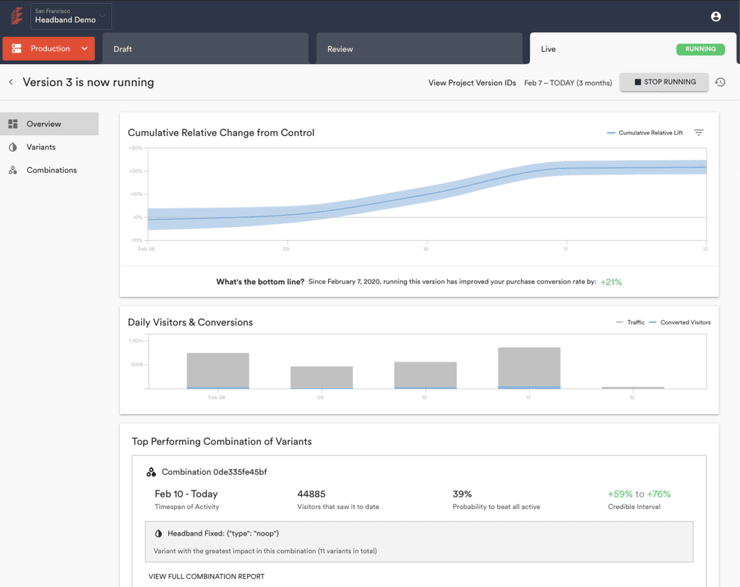Toggle Converted Visitors legend series

[x=680, y=322]
